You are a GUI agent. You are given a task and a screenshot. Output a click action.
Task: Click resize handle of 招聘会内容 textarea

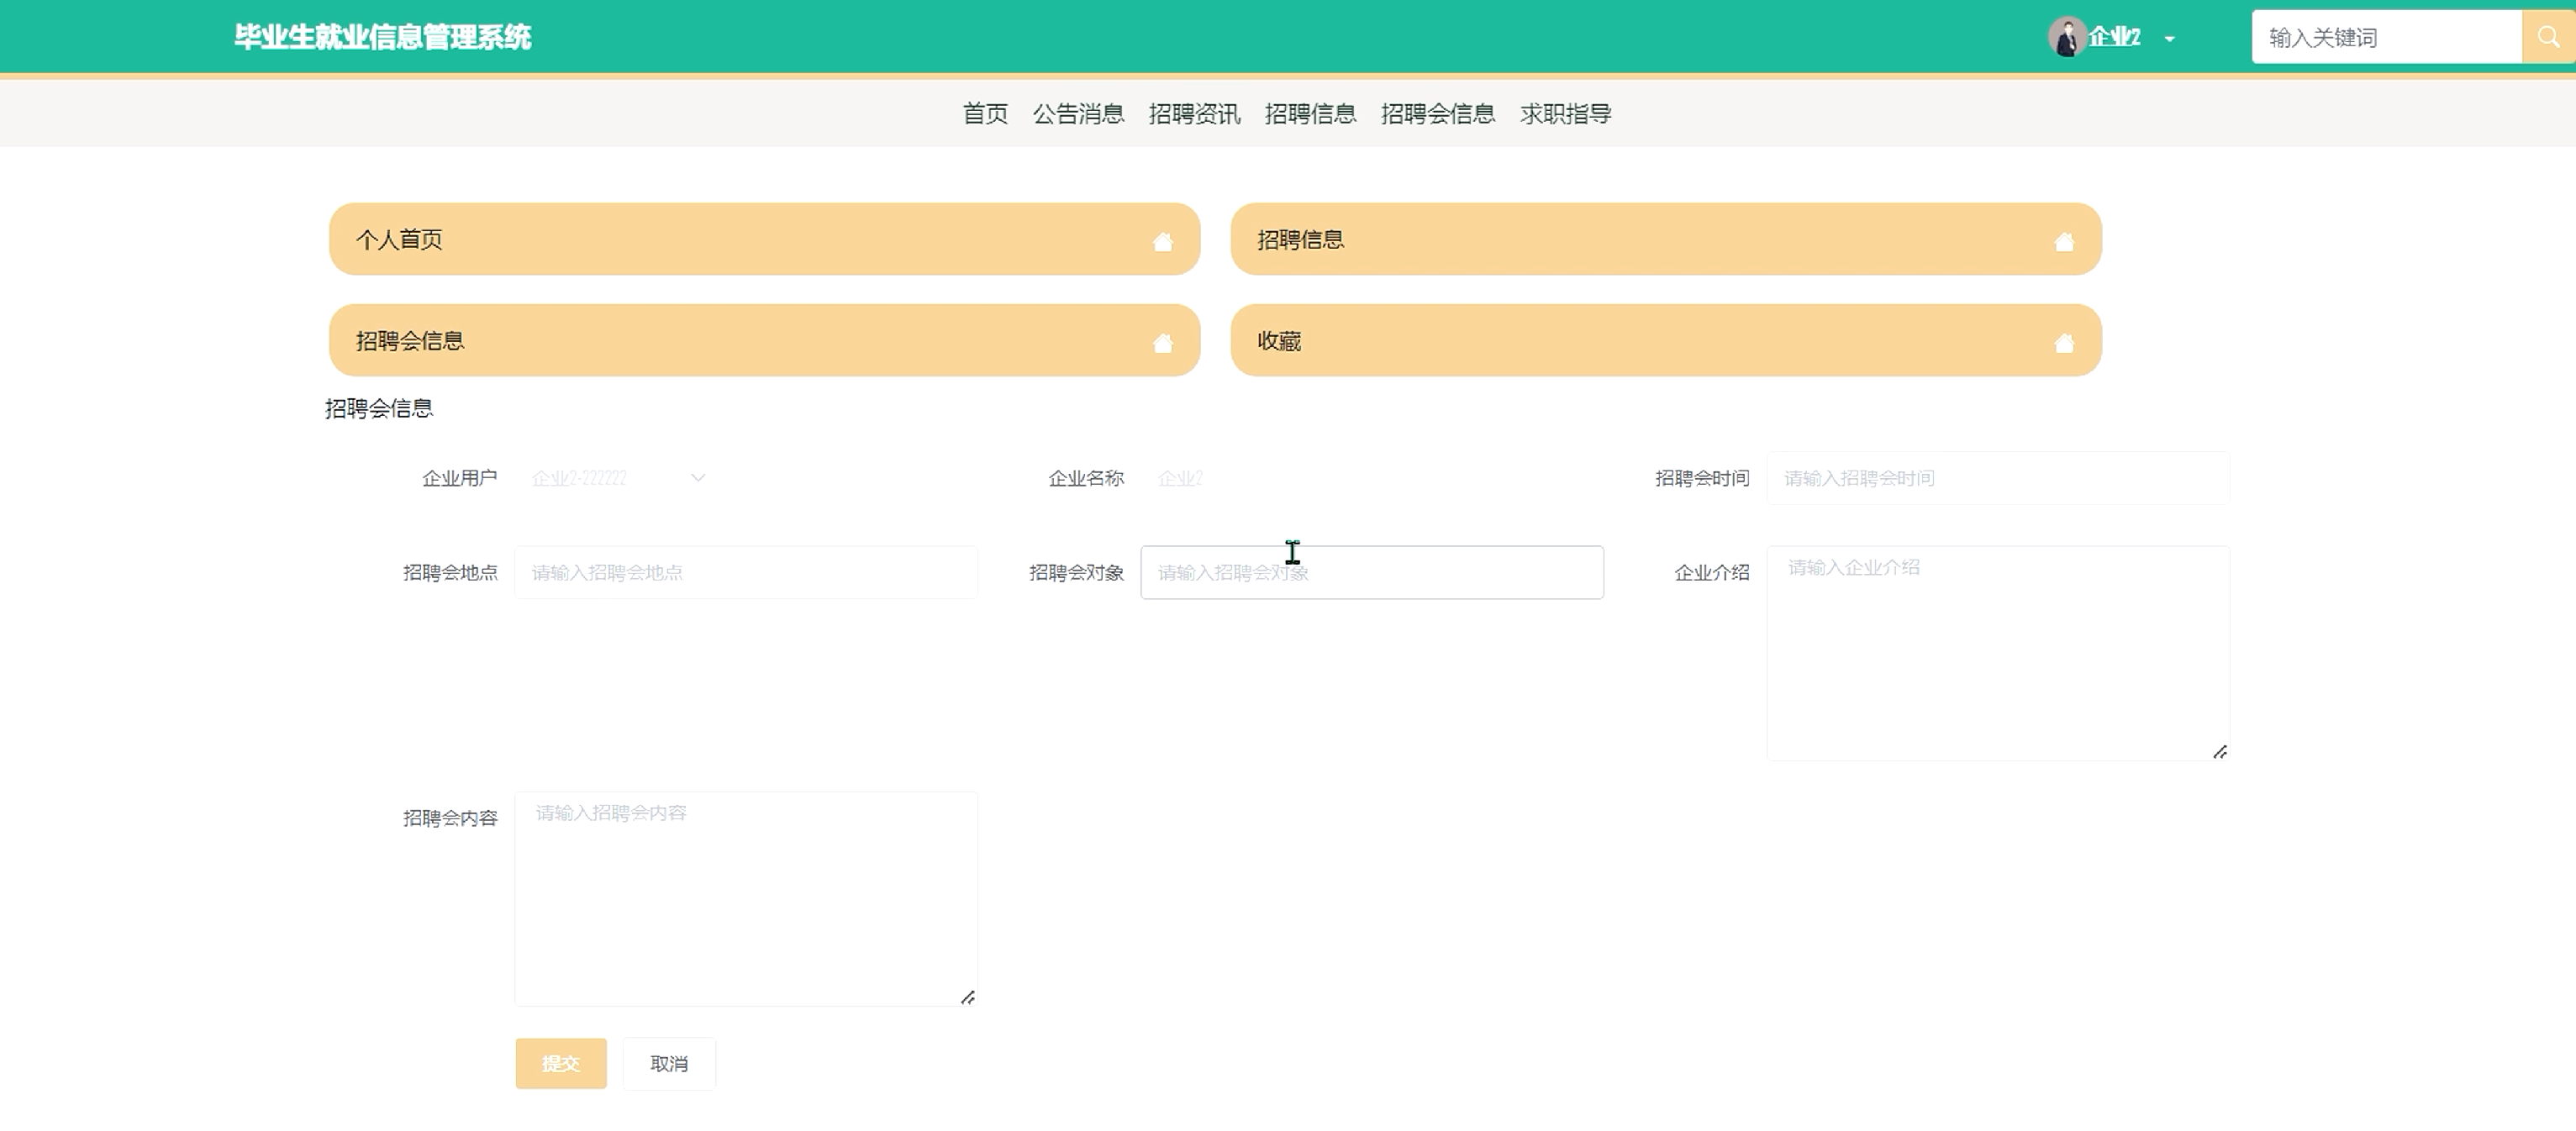pyautogui.click(x=967, y=997)
